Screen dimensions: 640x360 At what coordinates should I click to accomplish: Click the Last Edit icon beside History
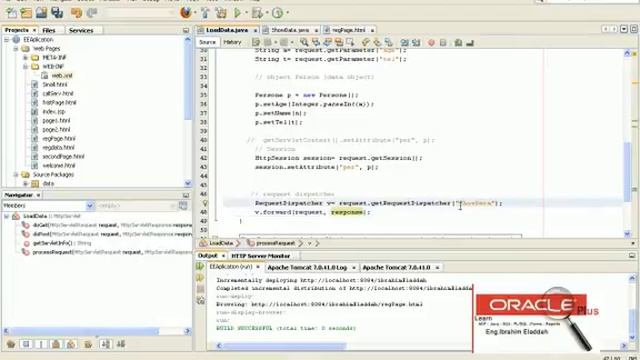[256, 42]
